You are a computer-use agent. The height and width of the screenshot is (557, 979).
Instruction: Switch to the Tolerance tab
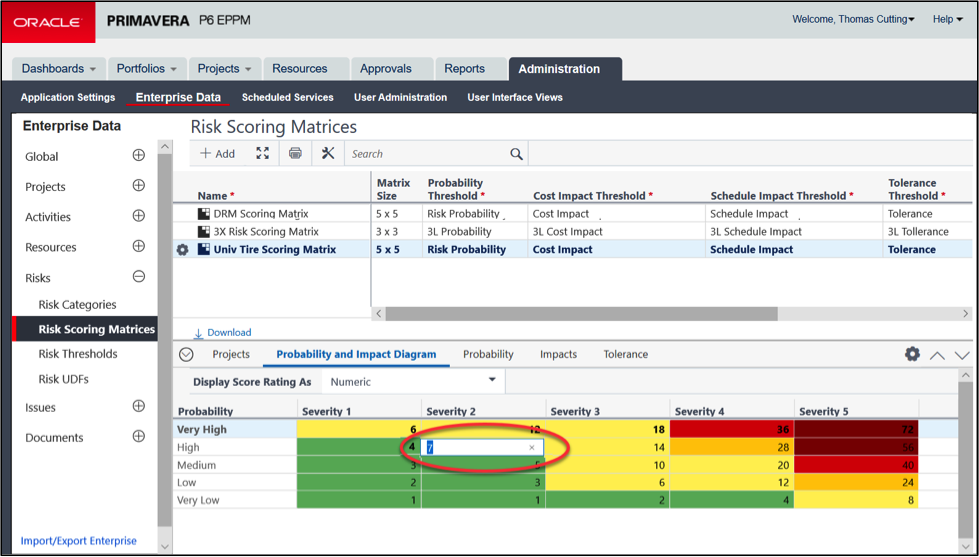coord(626,354)
